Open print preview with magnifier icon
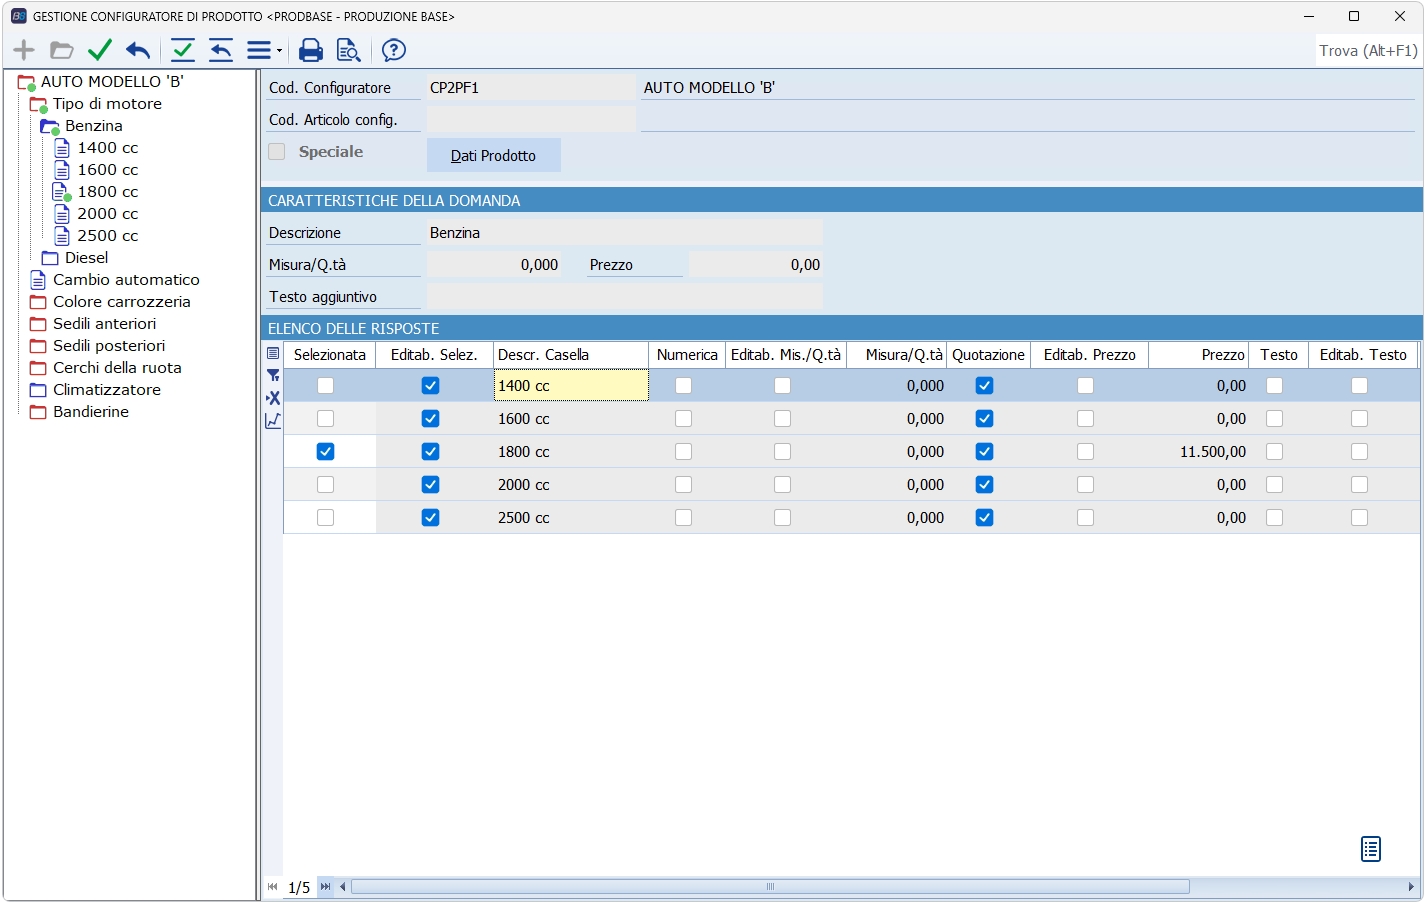Image resolution: width=1427 pixels, height=902 pixels. point(348,50)
